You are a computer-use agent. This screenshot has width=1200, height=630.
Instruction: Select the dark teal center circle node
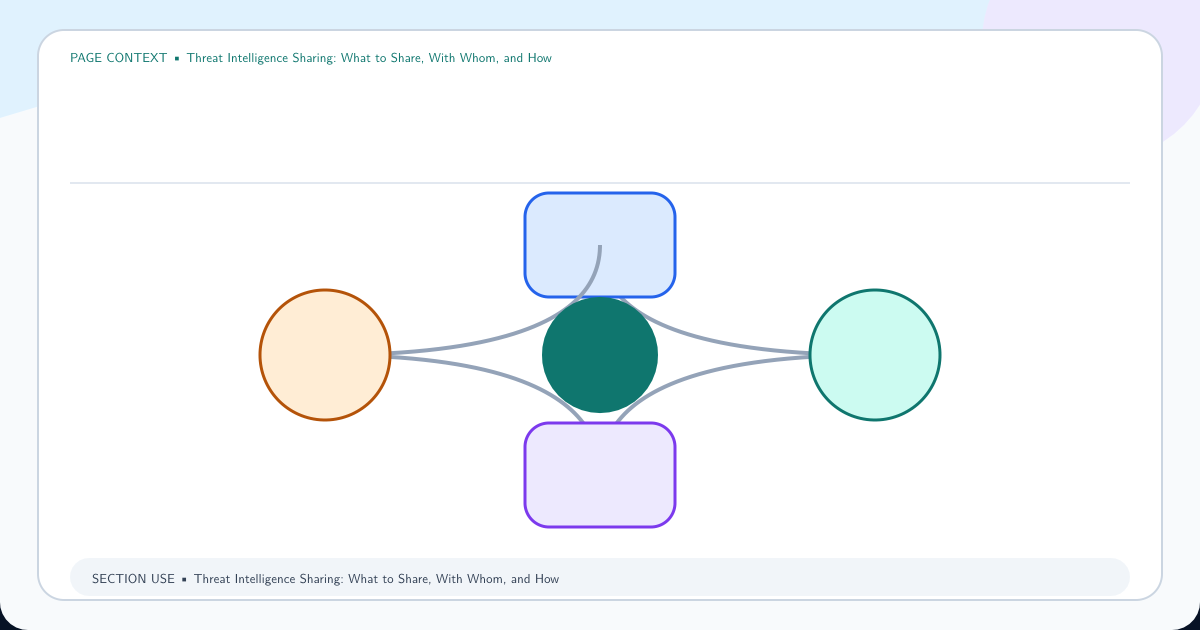point(600,355)
